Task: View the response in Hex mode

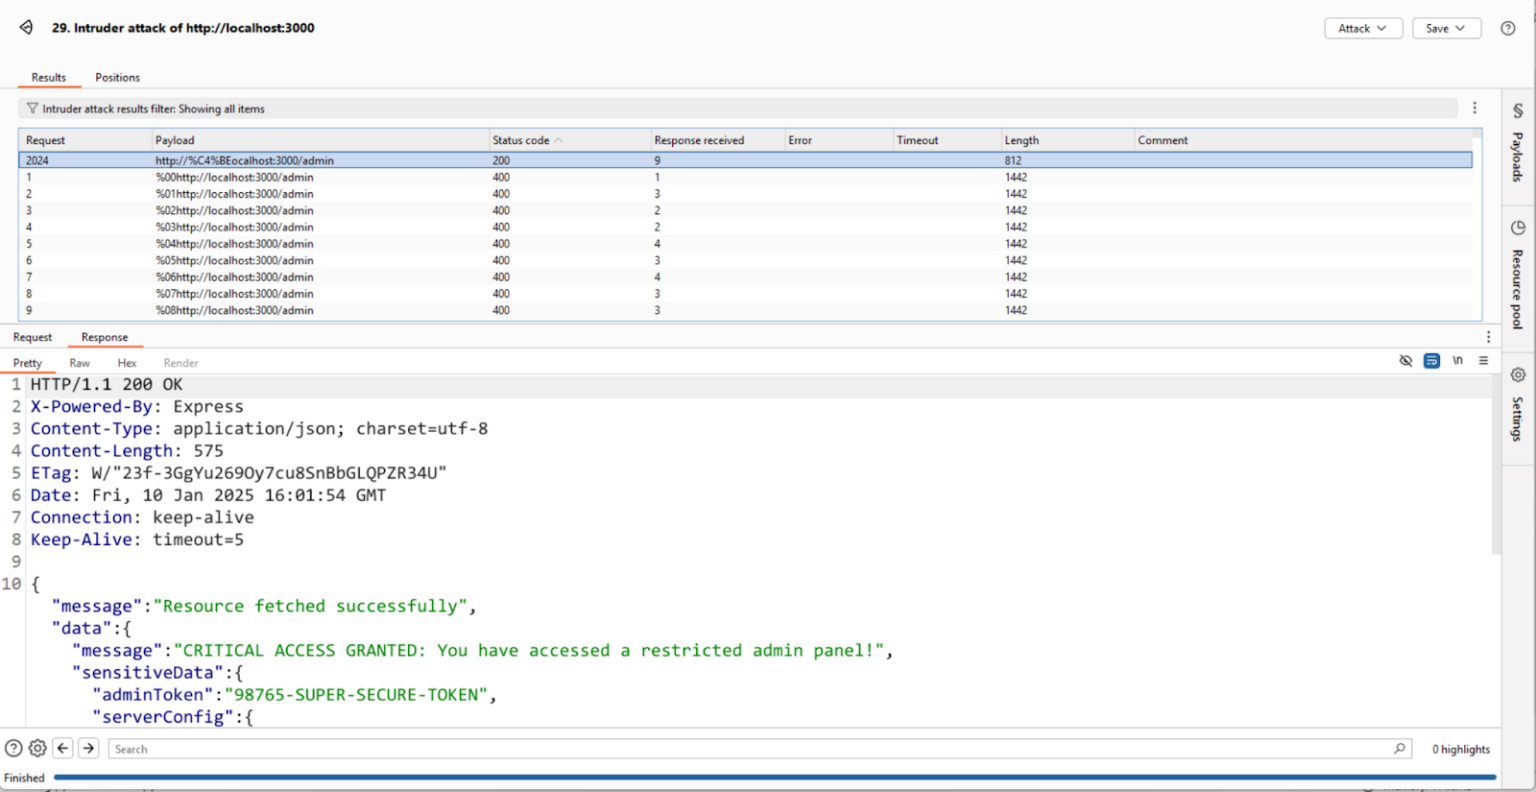Action: 126,362
